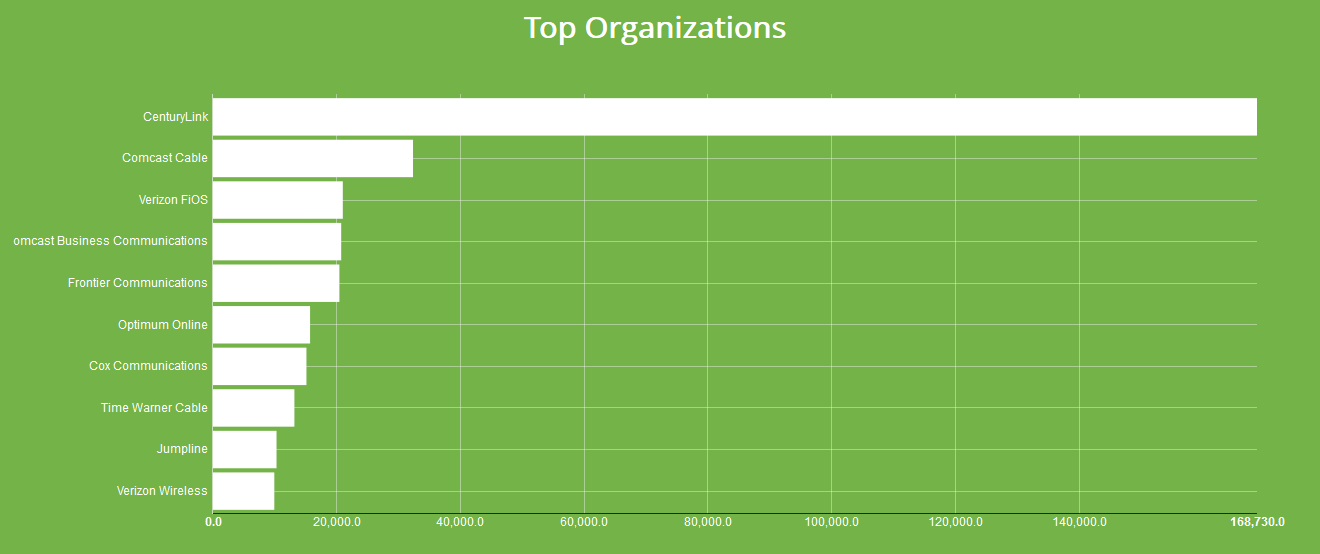Viewport: 1320px width, 554px height.
Task: Click the Jumpline axis label
Action: (x=183, y=449)
